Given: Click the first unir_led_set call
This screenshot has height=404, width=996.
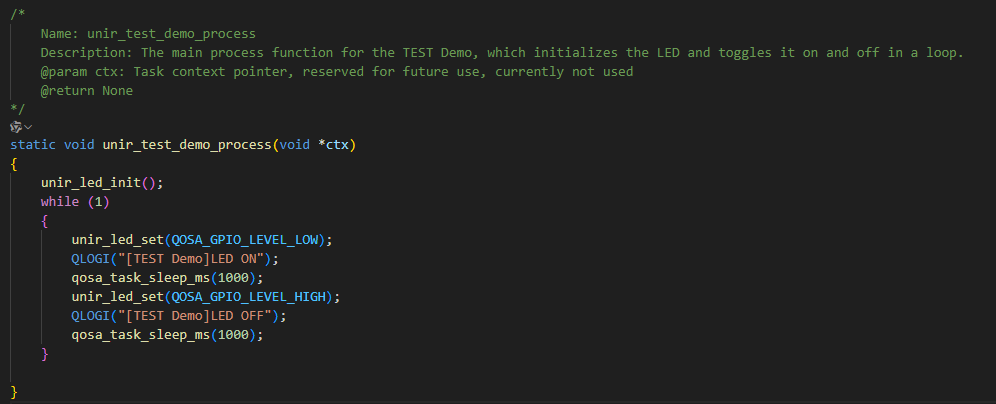Looking at the screenshot, I should coord(110,240).
